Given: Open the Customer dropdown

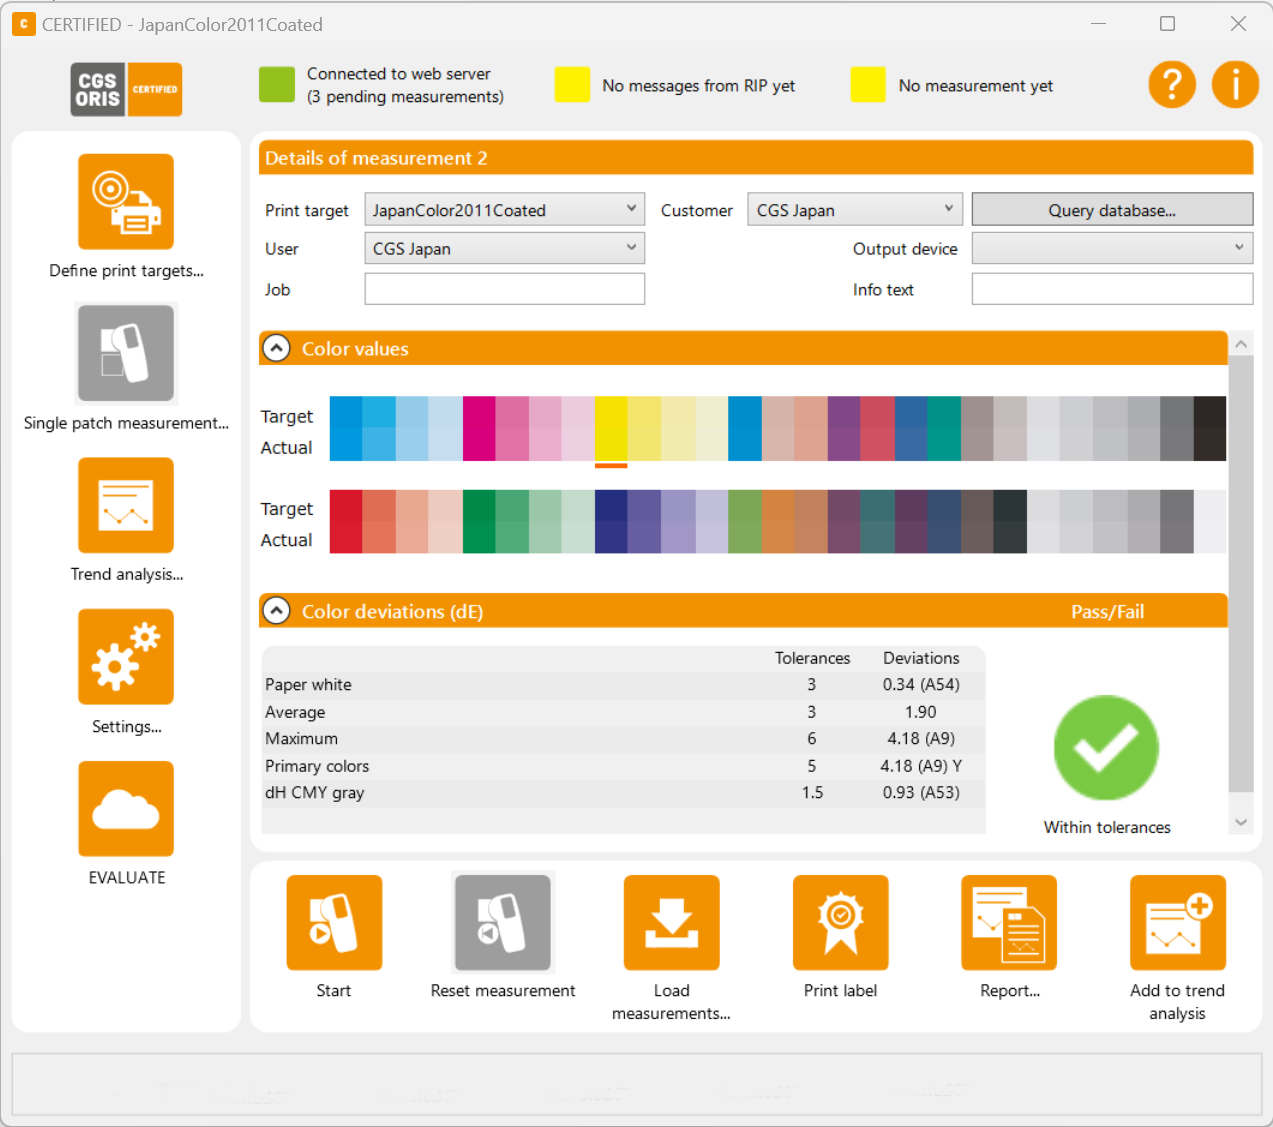Looking at the screenshot, I should coord(855,210).
